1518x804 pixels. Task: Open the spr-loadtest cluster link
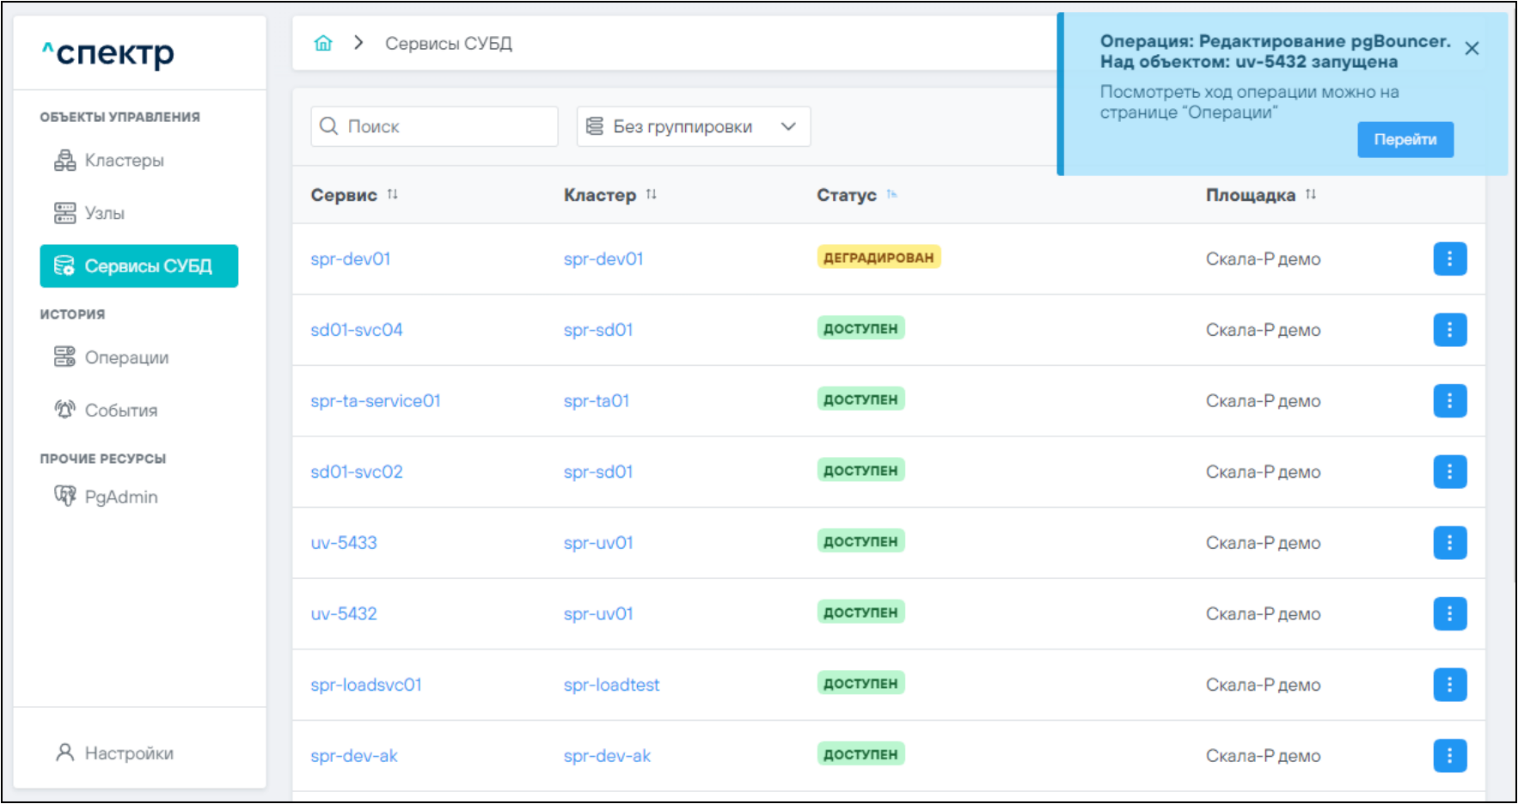pos(611,685)
